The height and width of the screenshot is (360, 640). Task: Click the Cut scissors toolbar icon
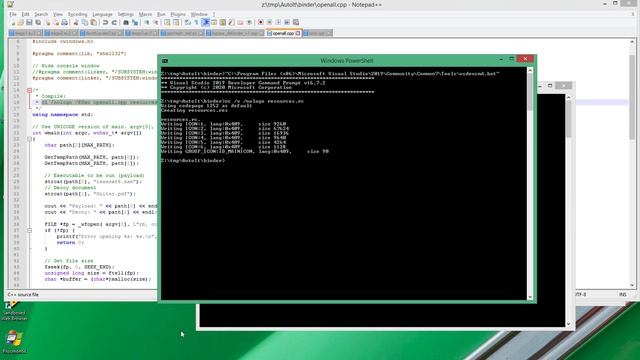76,22
